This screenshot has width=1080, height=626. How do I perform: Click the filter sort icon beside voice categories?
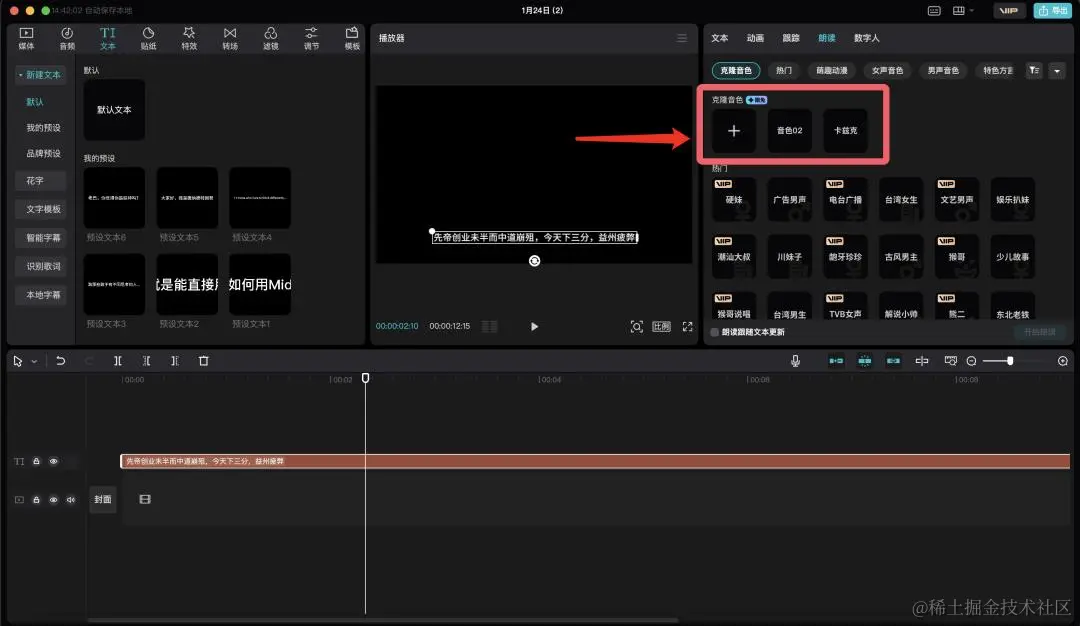1034,70
